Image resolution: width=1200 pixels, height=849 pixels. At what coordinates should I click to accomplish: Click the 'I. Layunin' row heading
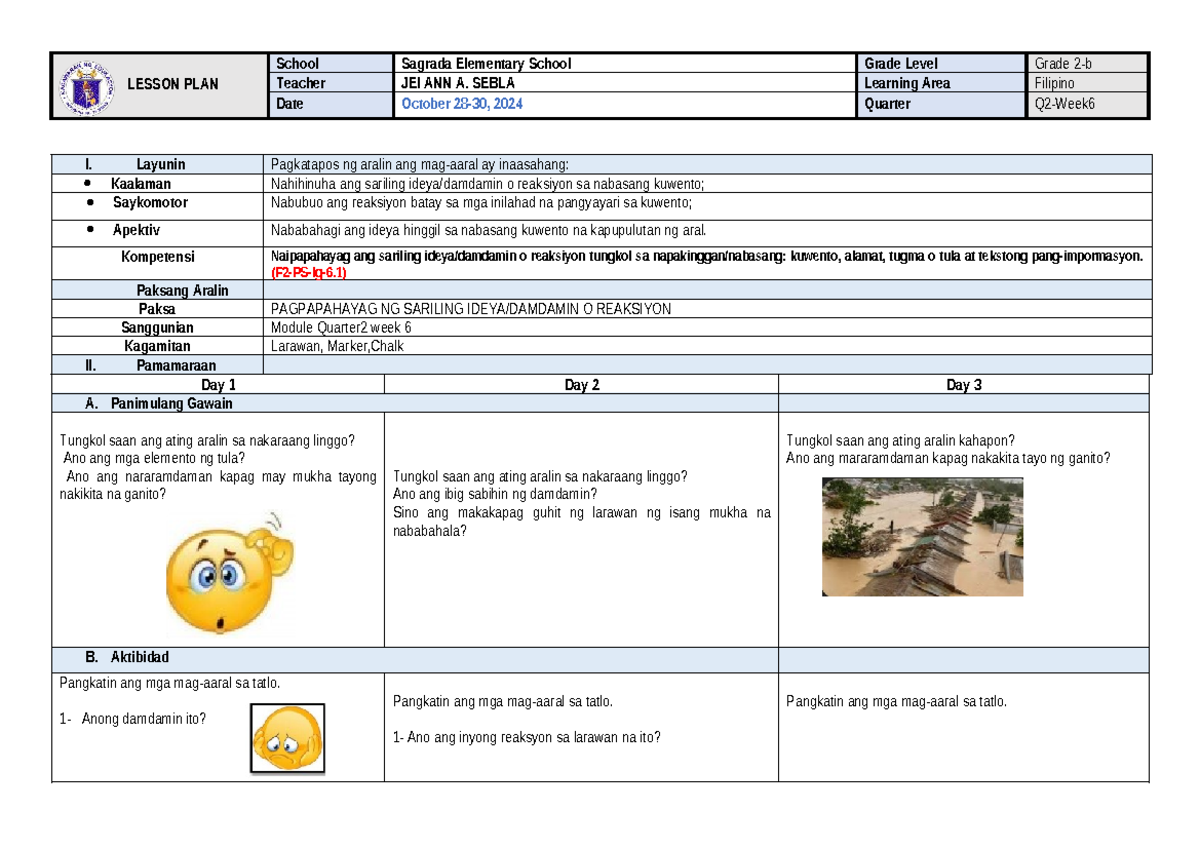click(x=136, y=164)
